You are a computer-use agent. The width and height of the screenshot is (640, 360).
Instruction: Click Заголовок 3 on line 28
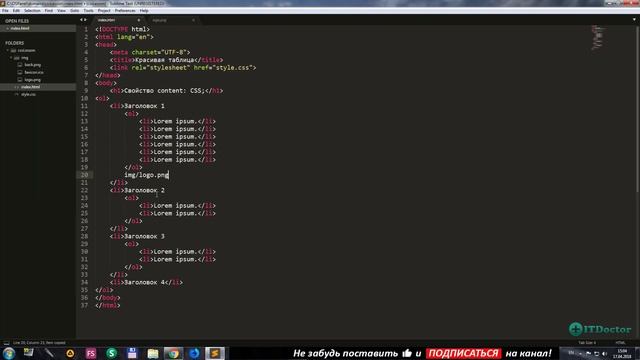click(144, 236)
